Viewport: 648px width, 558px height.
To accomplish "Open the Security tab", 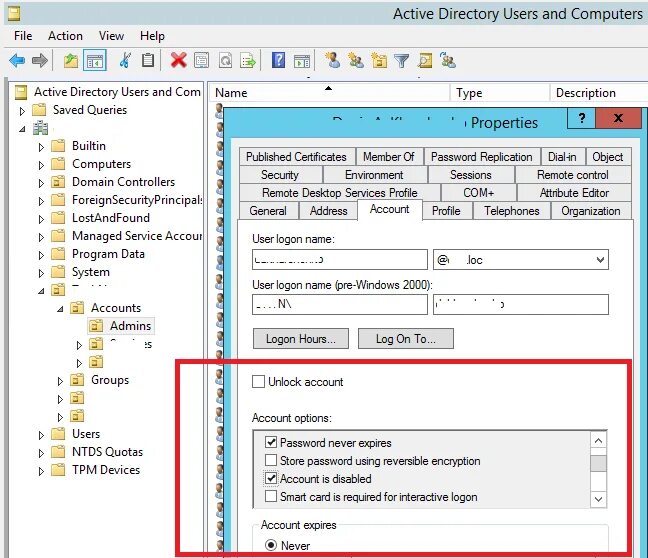I will 280,175.
